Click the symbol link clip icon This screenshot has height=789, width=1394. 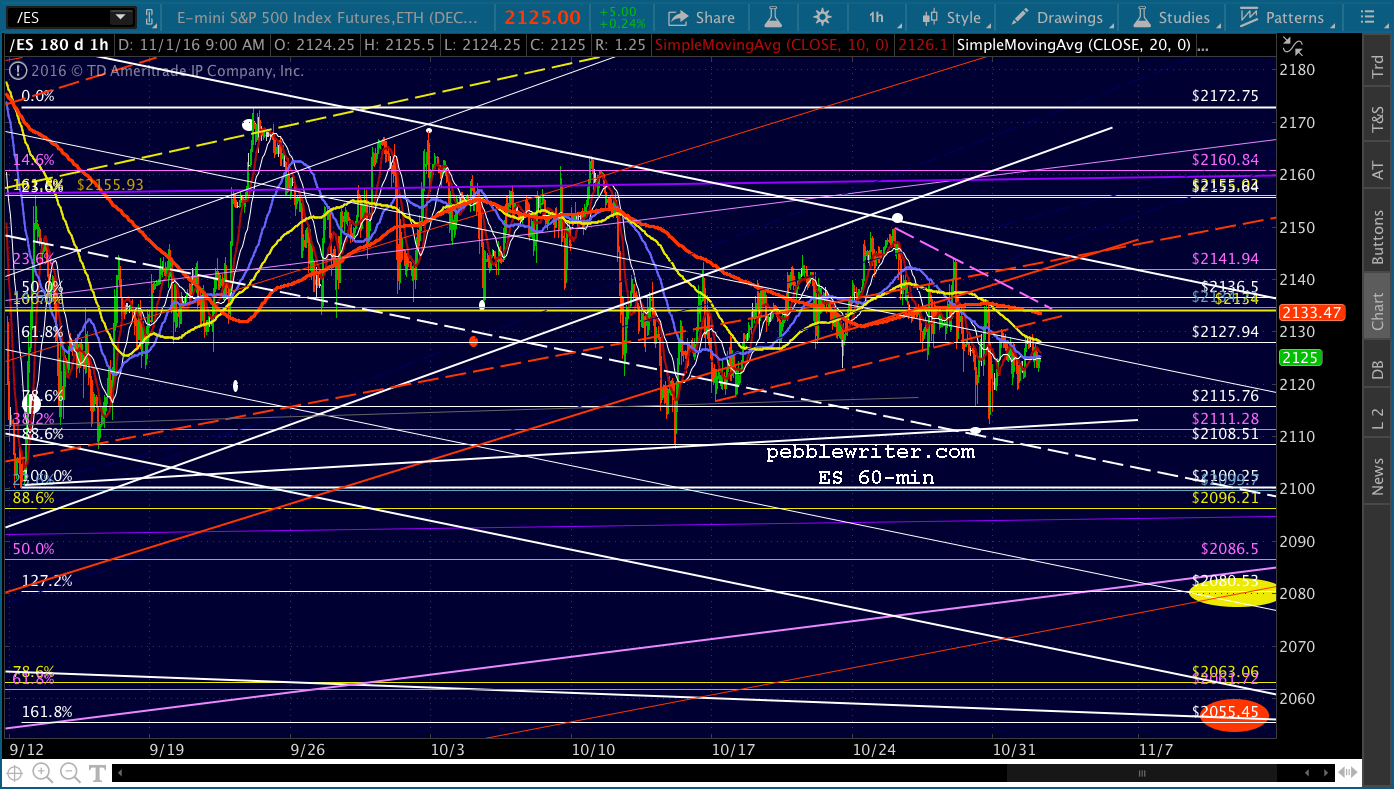point(151,17)
